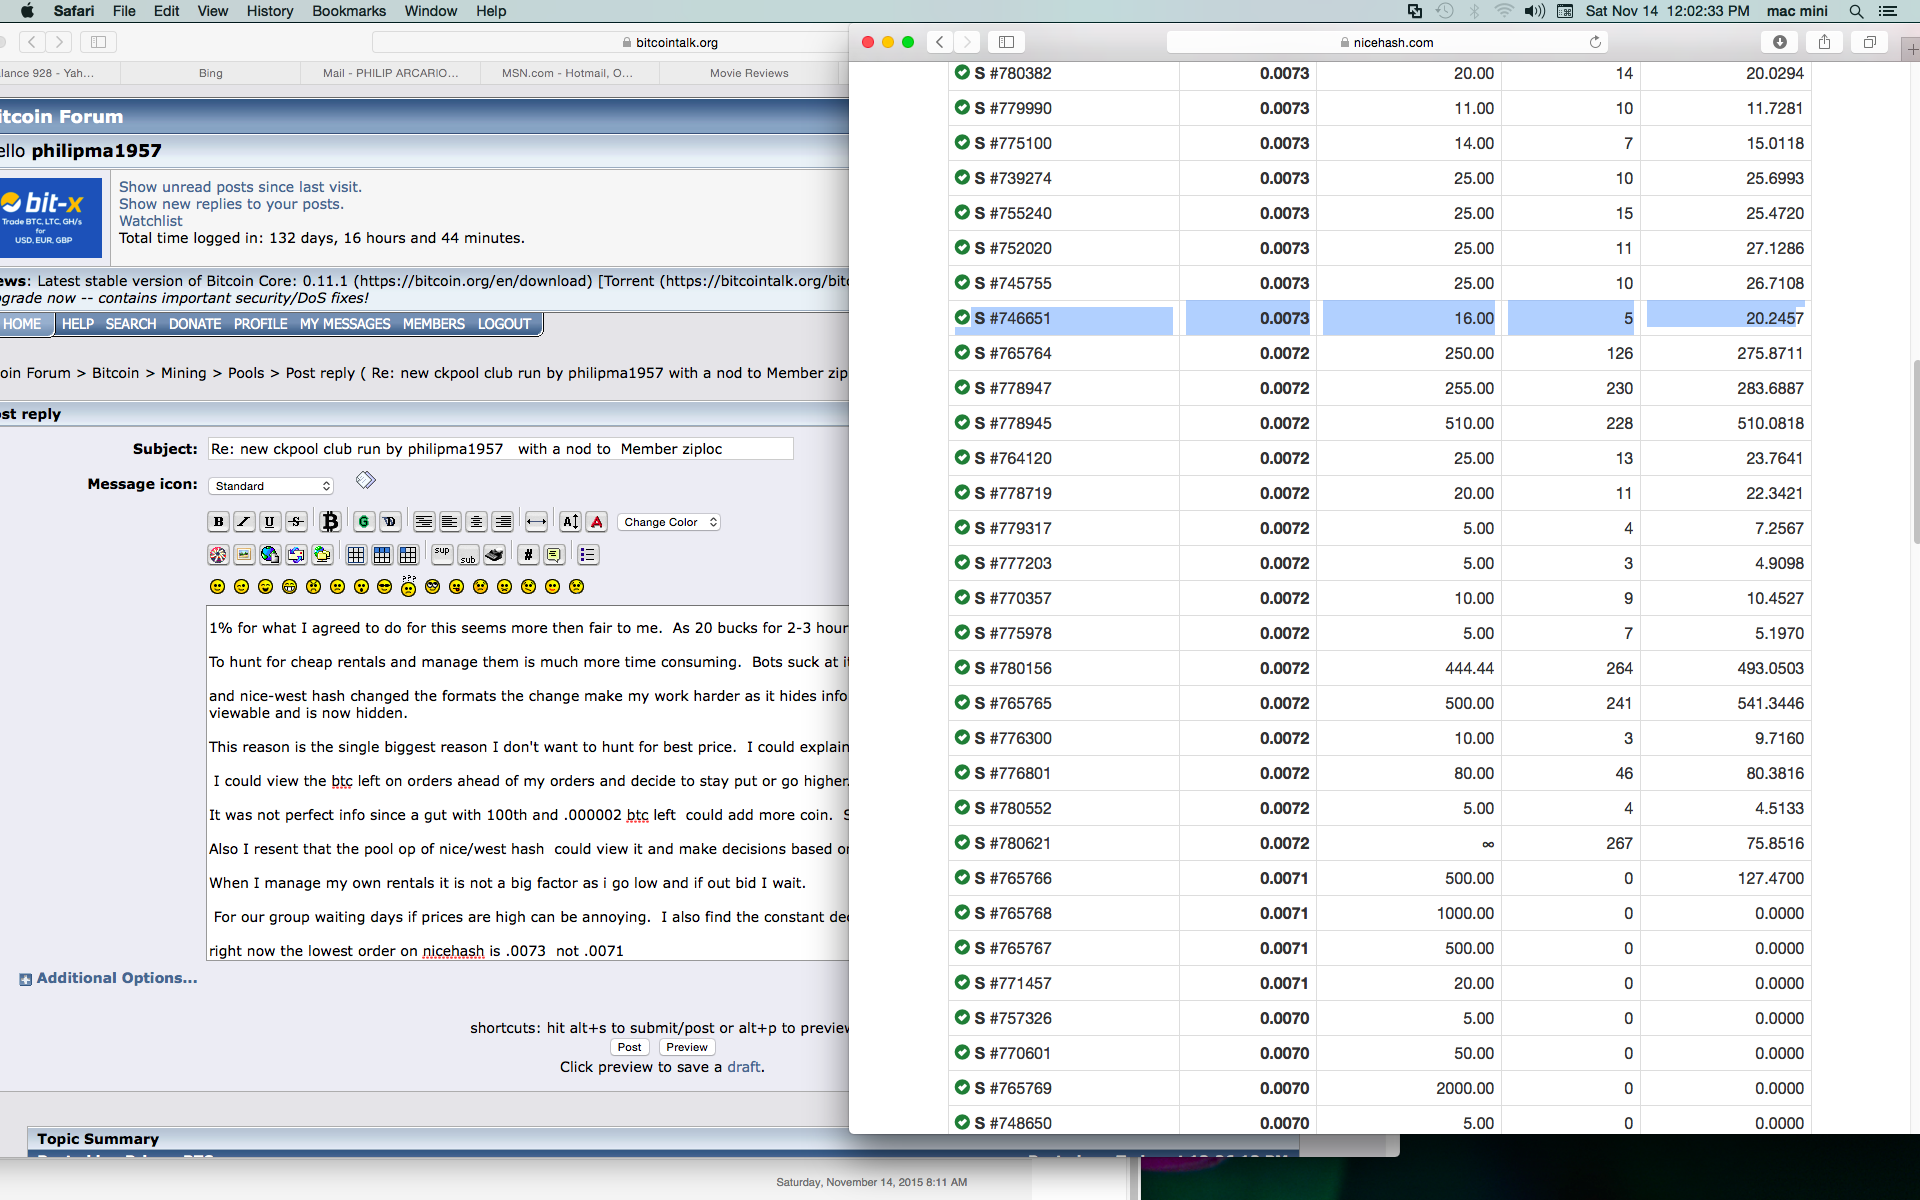Open the volume control in menu bar

click(1534, 11)
